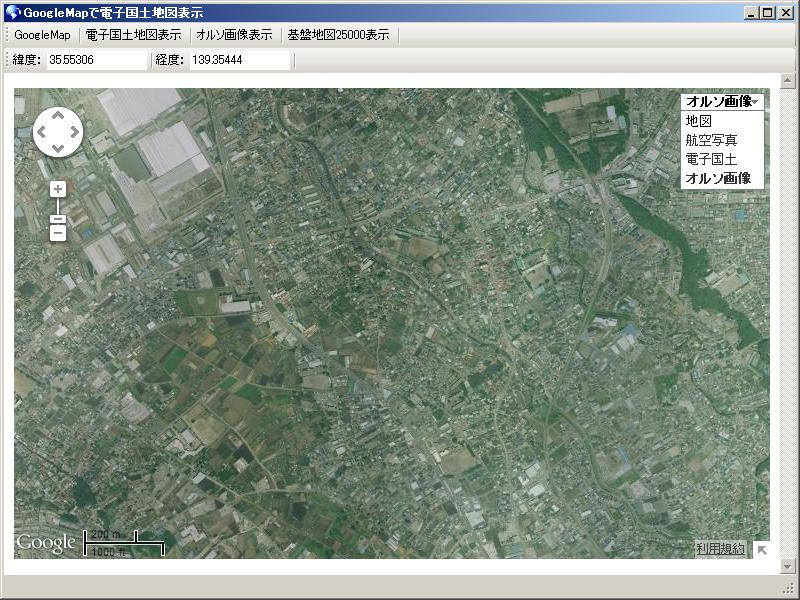800x600 pixels.
Task: Click the 基盤地図25000表示 toolbar item
Action: click(338, 33)
